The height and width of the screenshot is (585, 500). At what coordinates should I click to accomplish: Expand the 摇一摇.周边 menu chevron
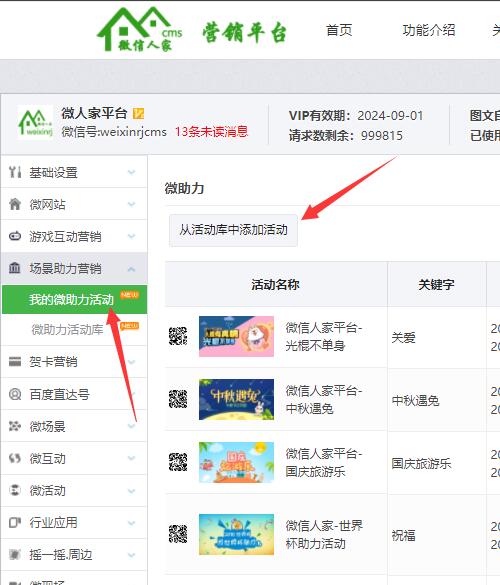coord(131,555)
